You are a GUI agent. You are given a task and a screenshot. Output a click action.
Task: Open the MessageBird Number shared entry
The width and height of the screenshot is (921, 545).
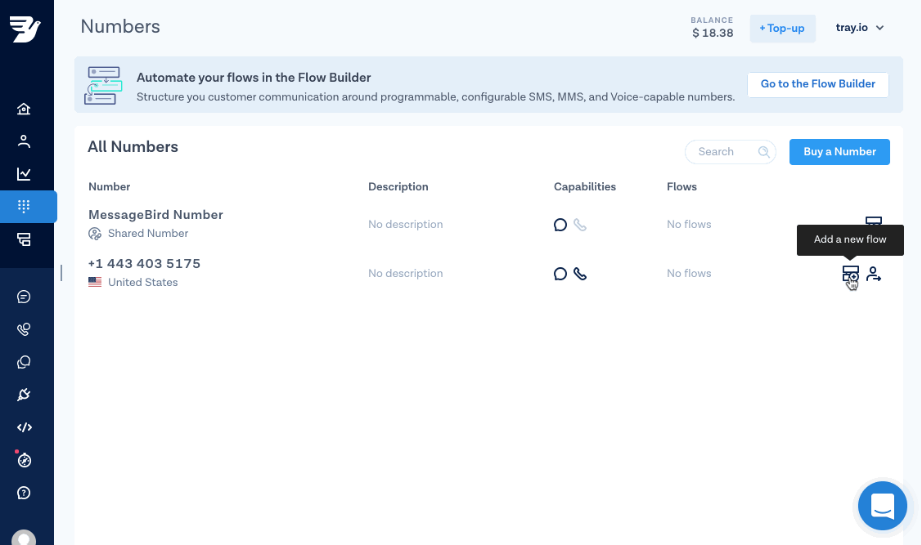[x=155, y=215]
